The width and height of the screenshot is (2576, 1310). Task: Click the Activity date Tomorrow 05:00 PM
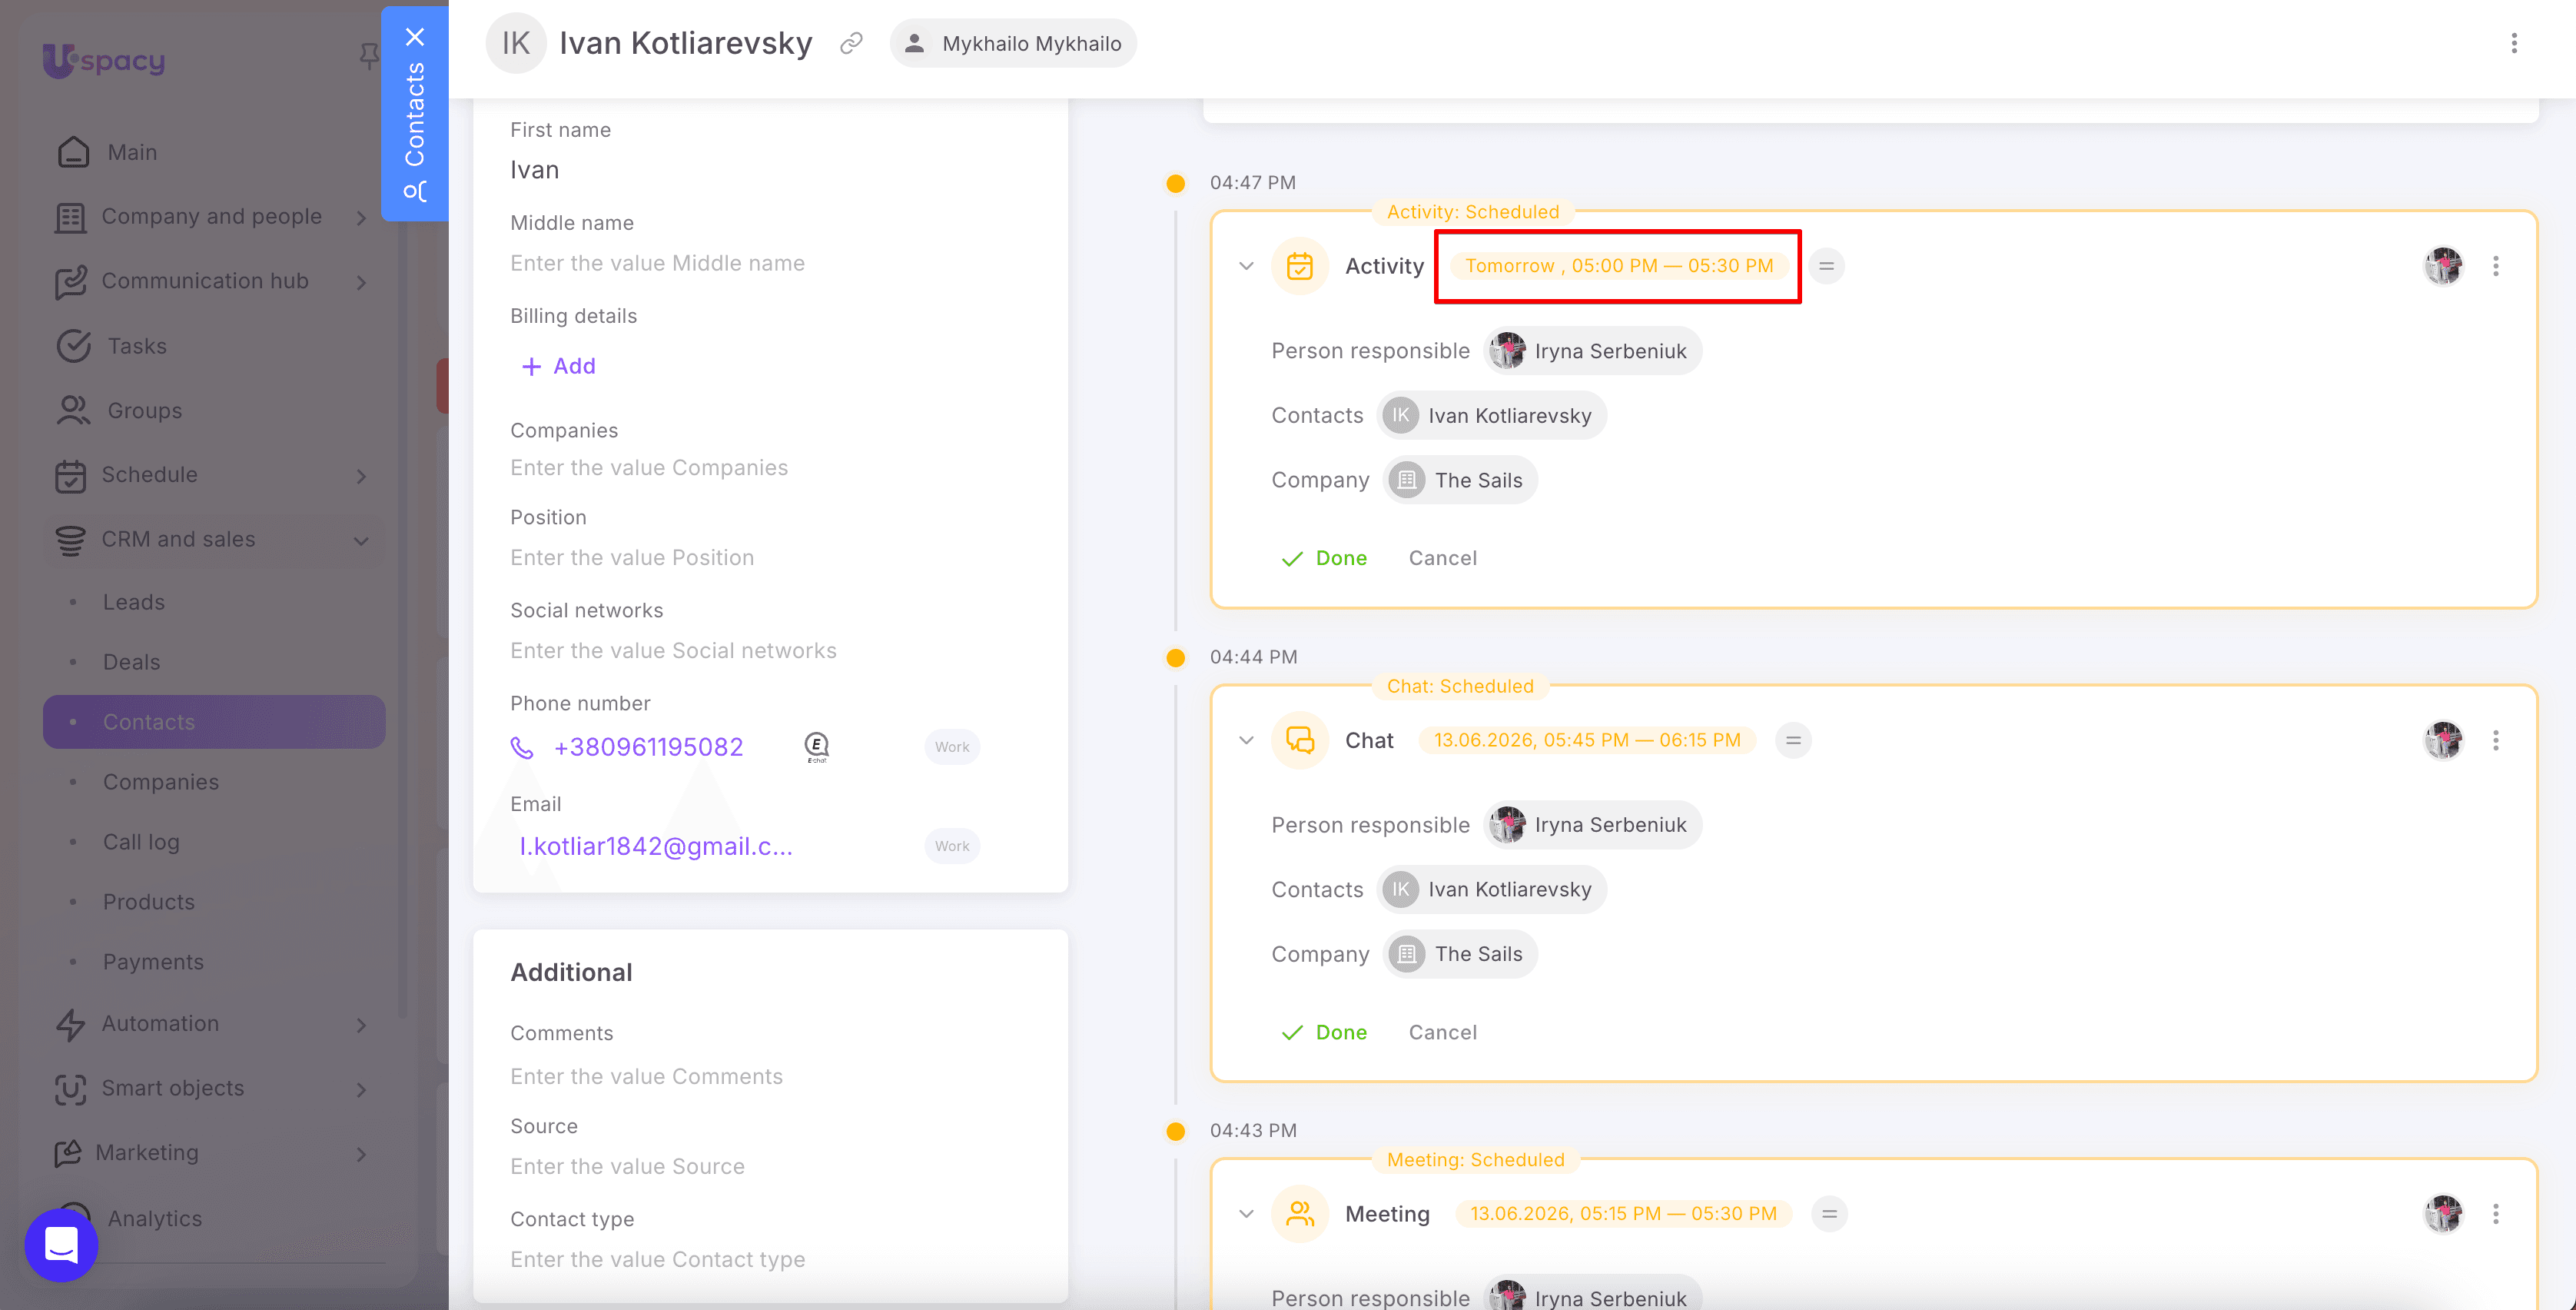coord(1618,266)
